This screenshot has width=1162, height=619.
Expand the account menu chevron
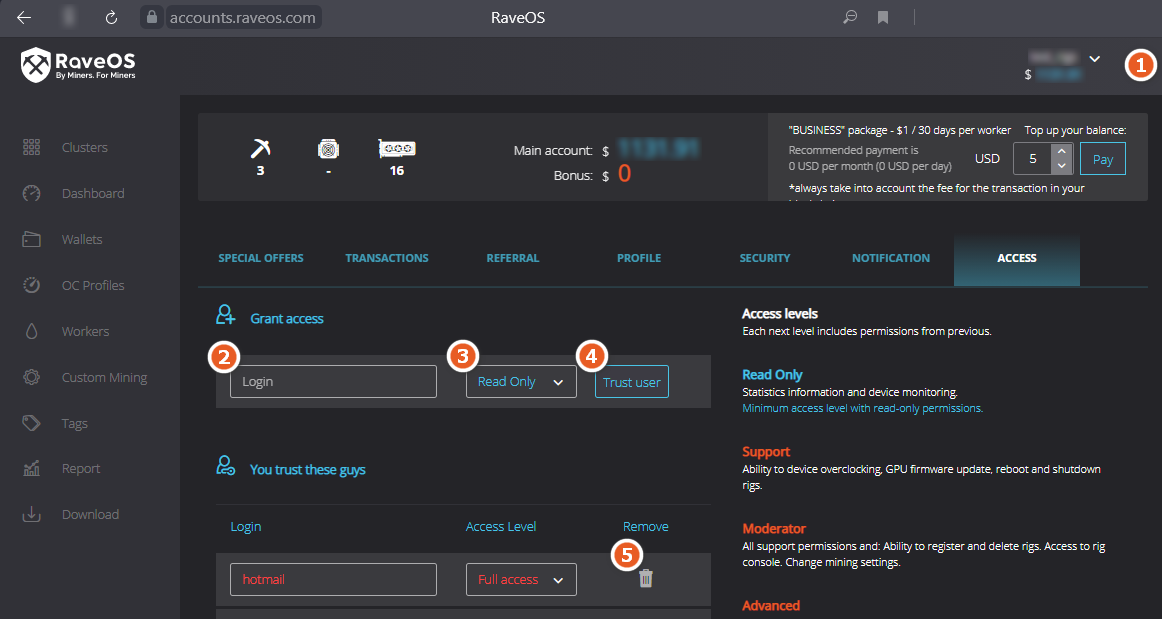point(1095,59)
